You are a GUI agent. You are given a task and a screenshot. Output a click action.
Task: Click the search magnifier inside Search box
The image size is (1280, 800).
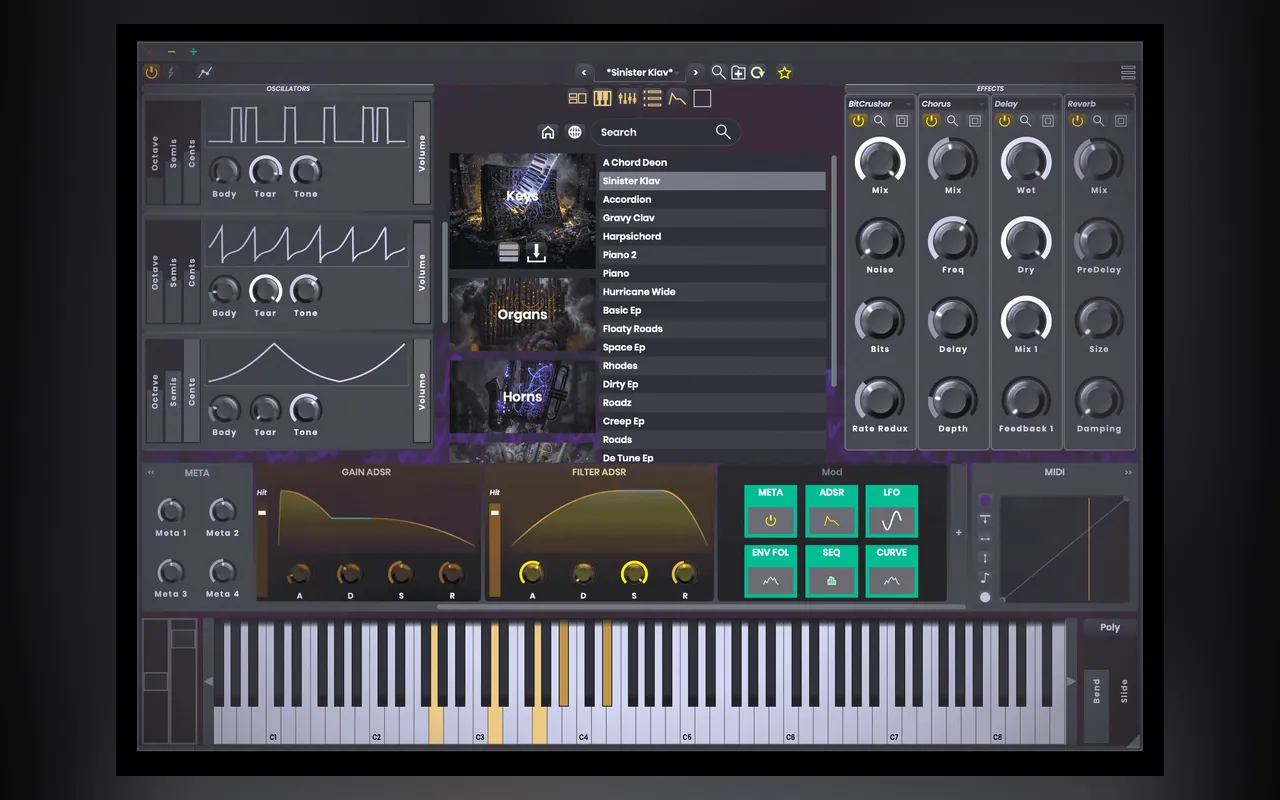[723, 132]
